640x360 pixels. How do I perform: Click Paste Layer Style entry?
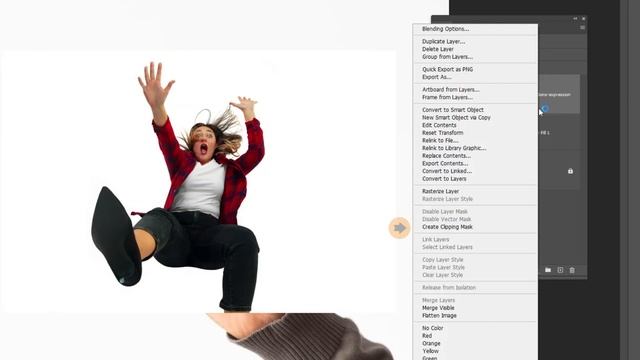(x=443, y=267)
